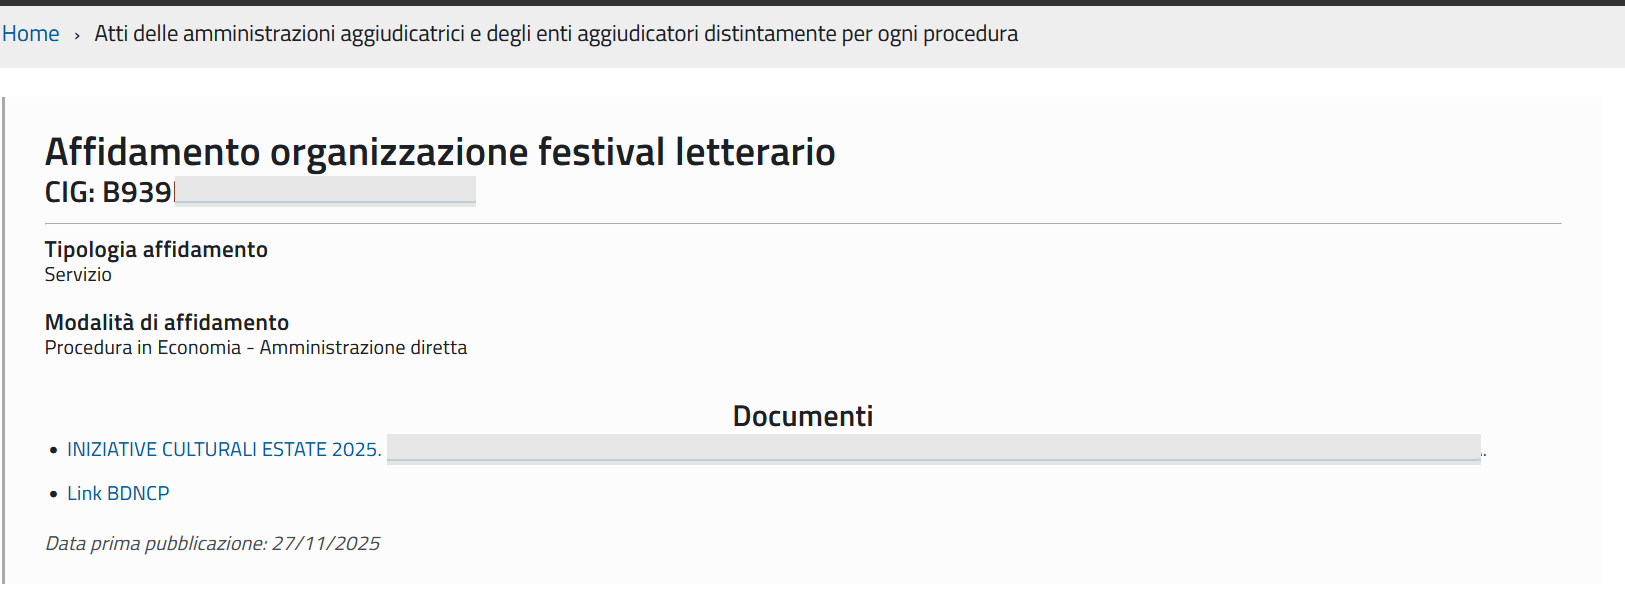Open the INIZIATIVE CULTURALI ESTATE 2025 document
Image resolution: width=1625 pixels, height=612 pixels.
pyautogui.click(x=224, y=450)
